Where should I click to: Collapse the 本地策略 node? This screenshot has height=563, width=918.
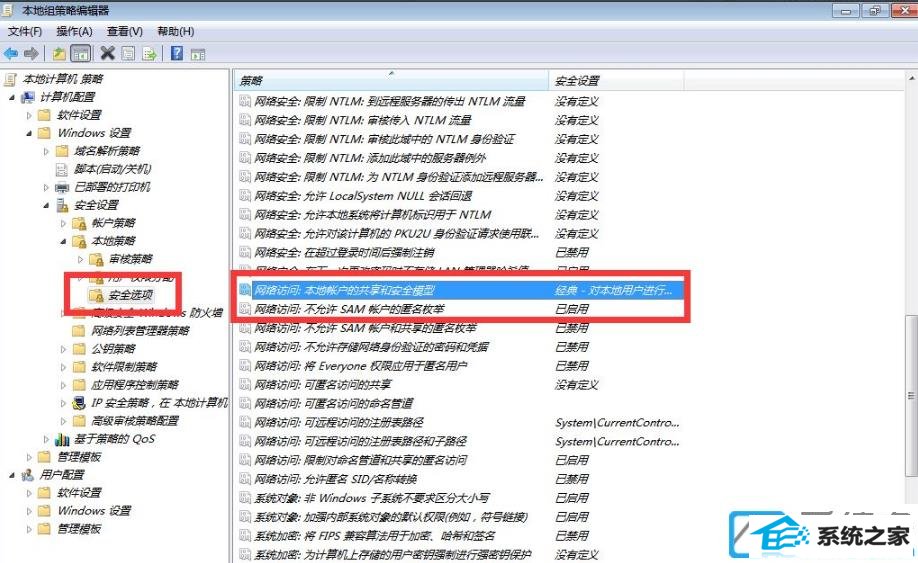tap(63, 241)
